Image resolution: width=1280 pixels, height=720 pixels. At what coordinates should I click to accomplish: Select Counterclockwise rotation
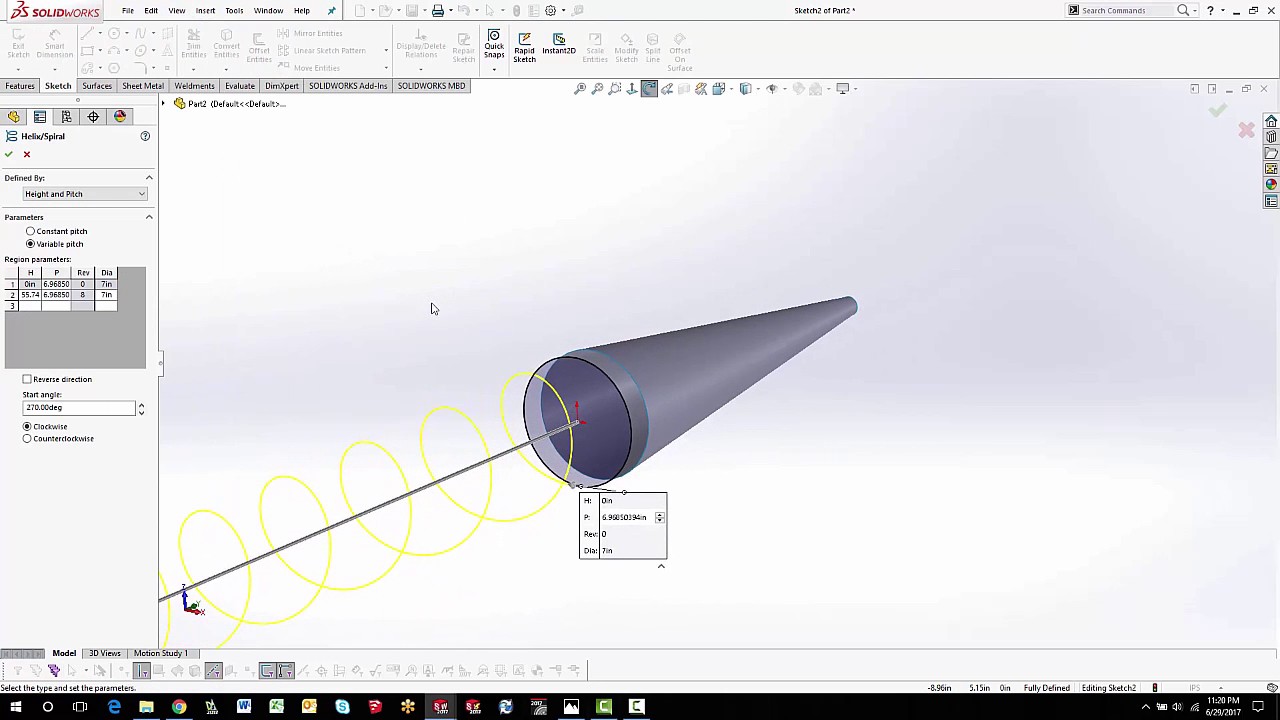27,438
